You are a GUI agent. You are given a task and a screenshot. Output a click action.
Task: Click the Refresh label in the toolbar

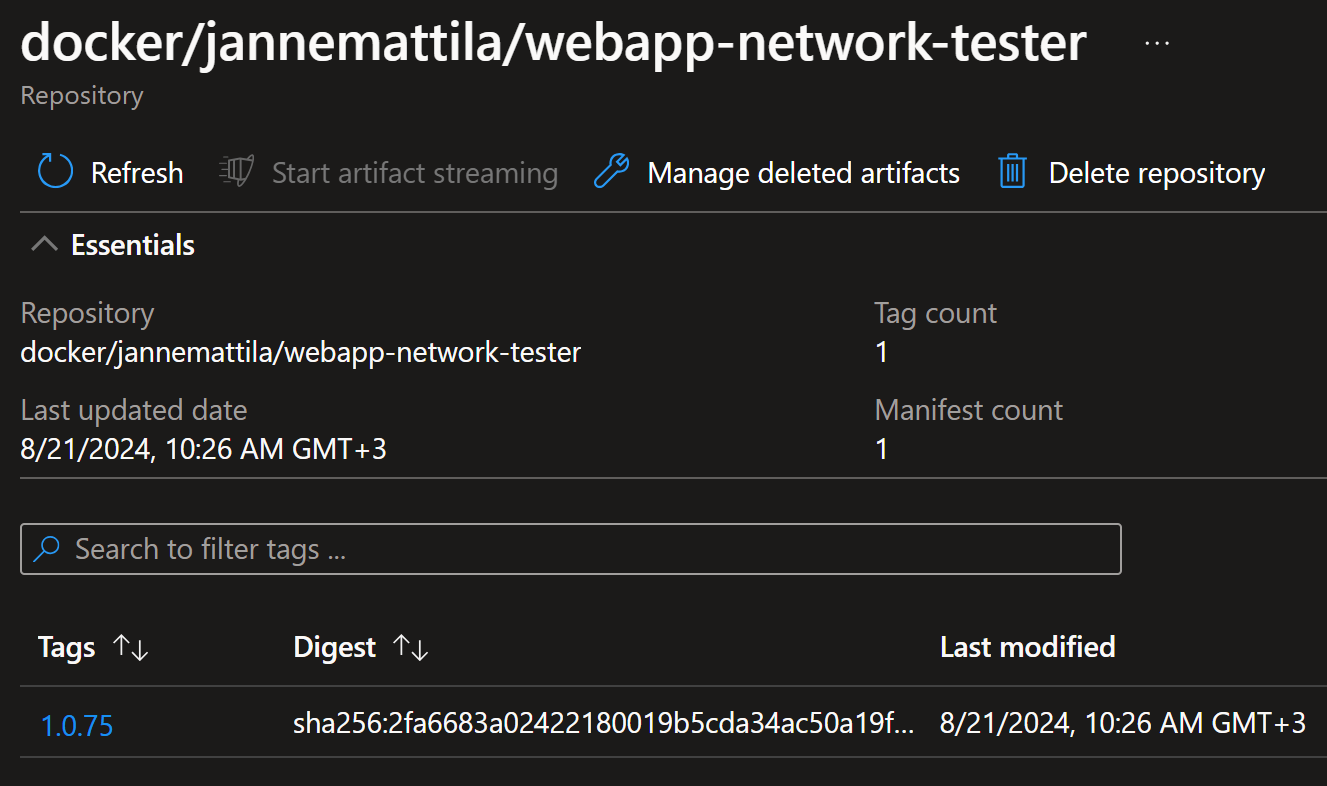click(x=137, y=173)
